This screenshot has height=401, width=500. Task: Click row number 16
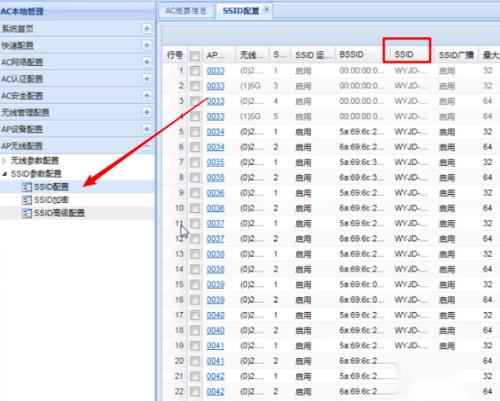click(x=179, y=300)
